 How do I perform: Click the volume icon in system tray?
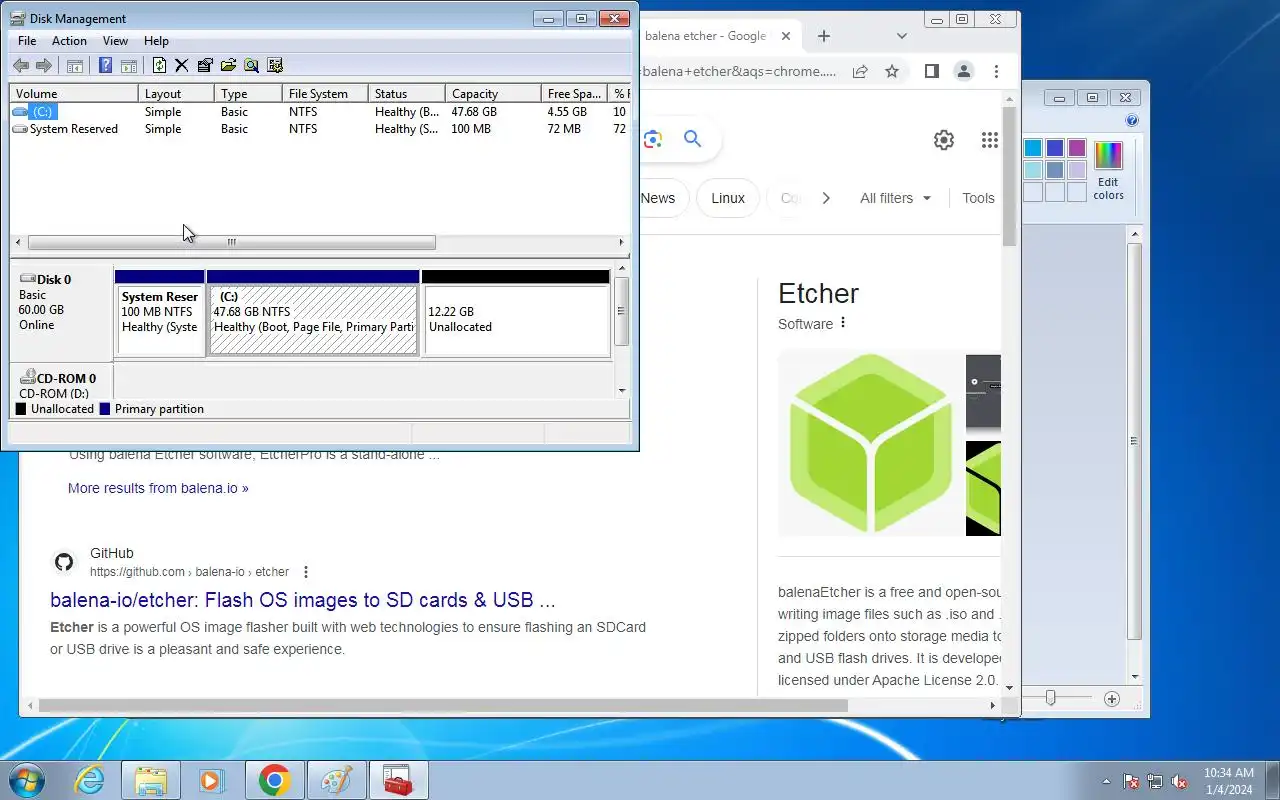click(1179, 782)
